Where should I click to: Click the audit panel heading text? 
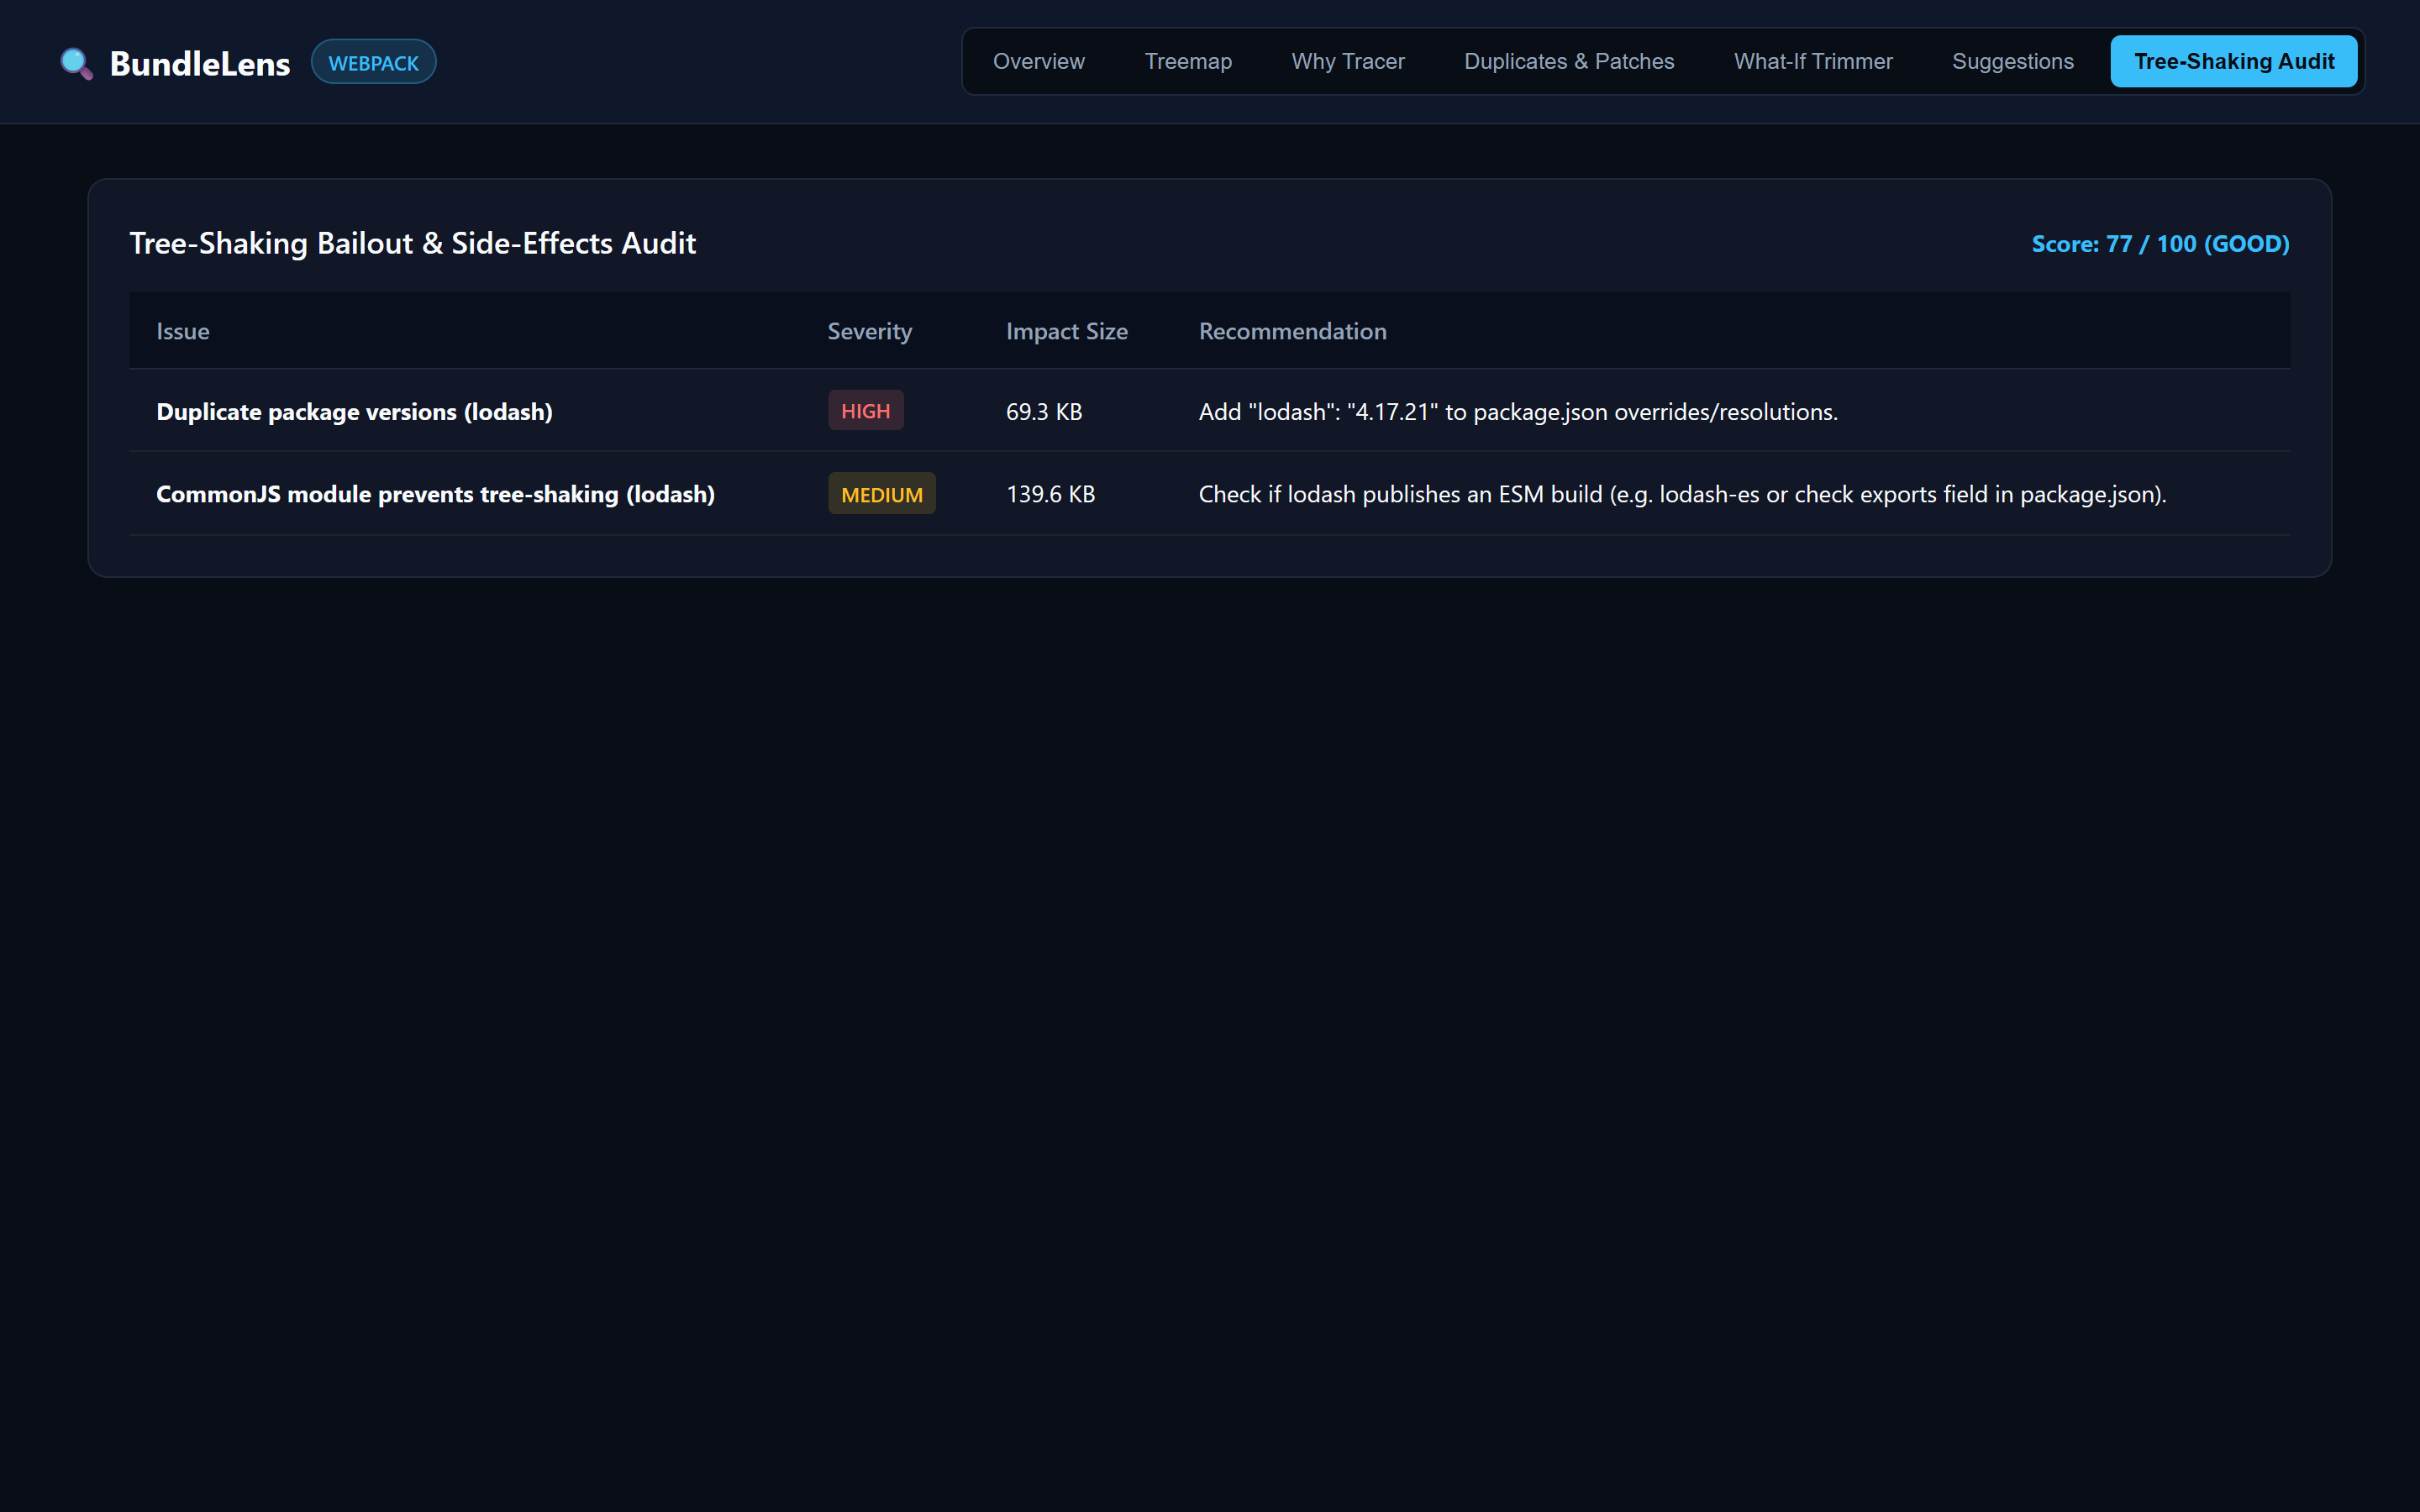412,243
